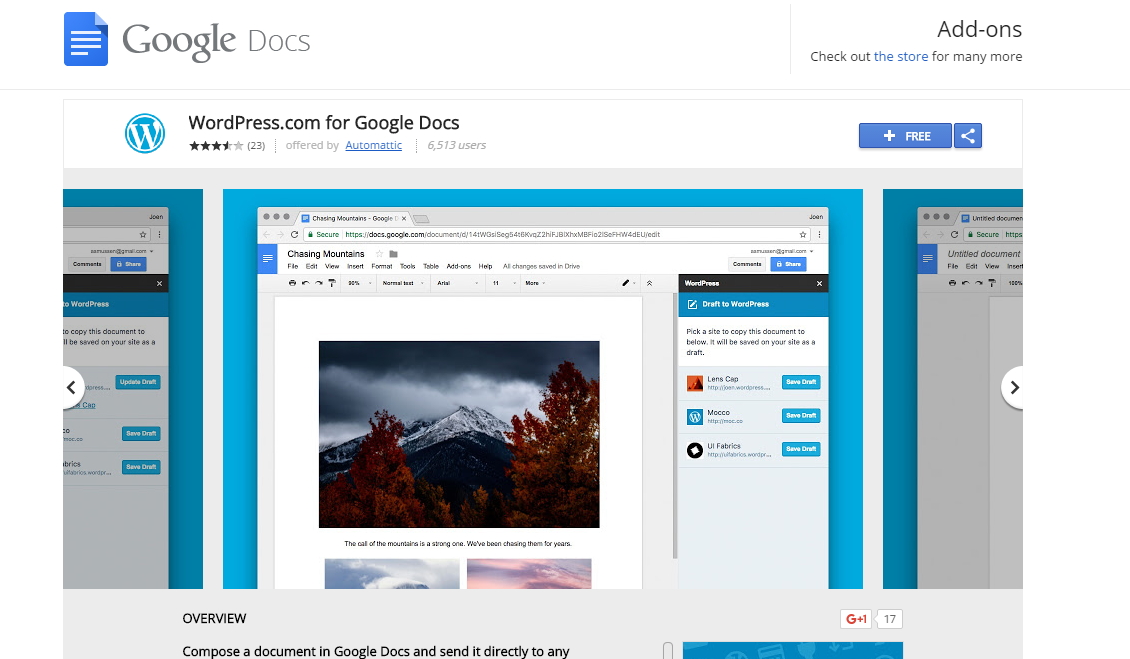Click Add-ons menu in center screenshot
The width and height of the screenshot is (1130, 659).
pos(458,266)
